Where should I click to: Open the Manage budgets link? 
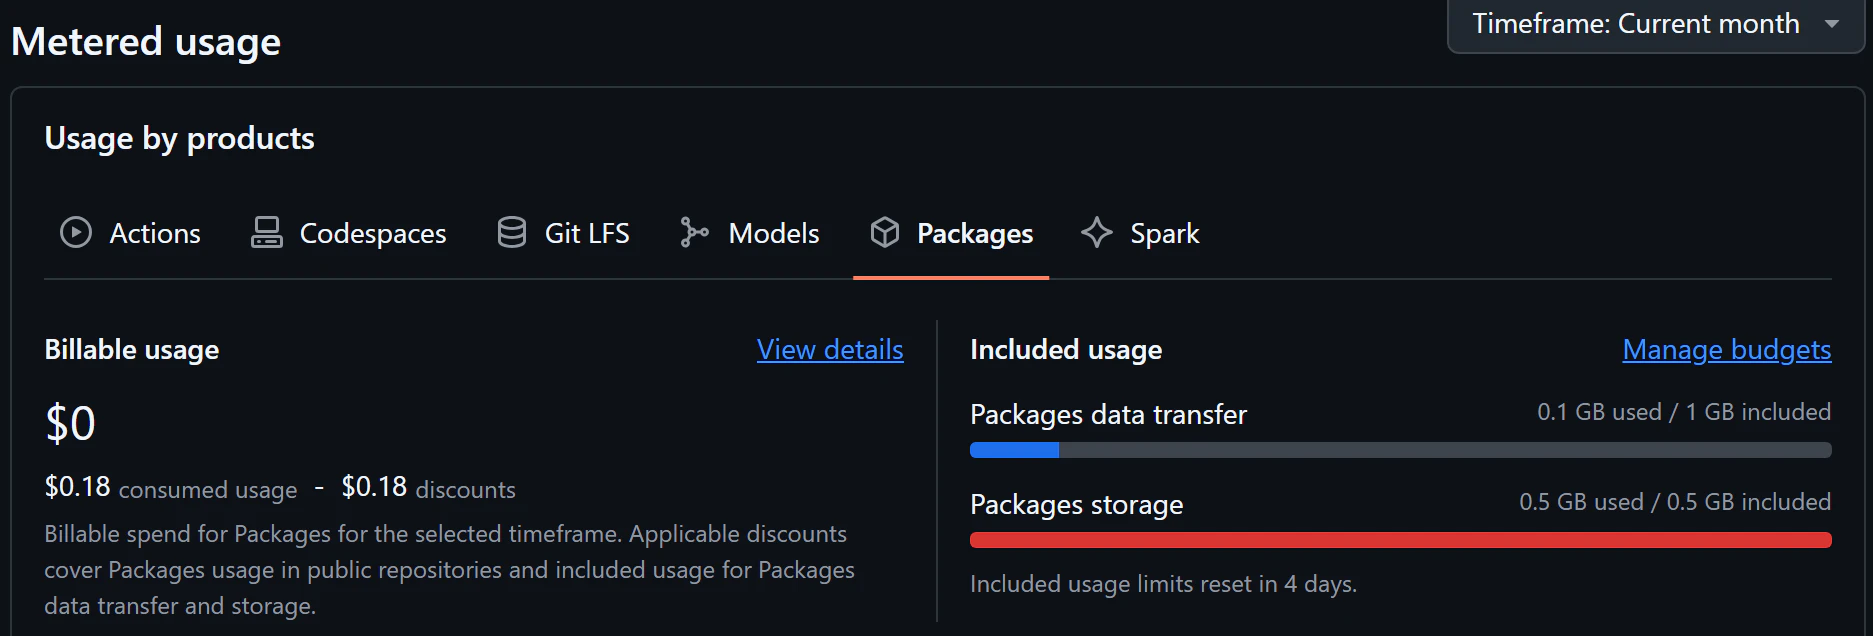click(1726, 350)
